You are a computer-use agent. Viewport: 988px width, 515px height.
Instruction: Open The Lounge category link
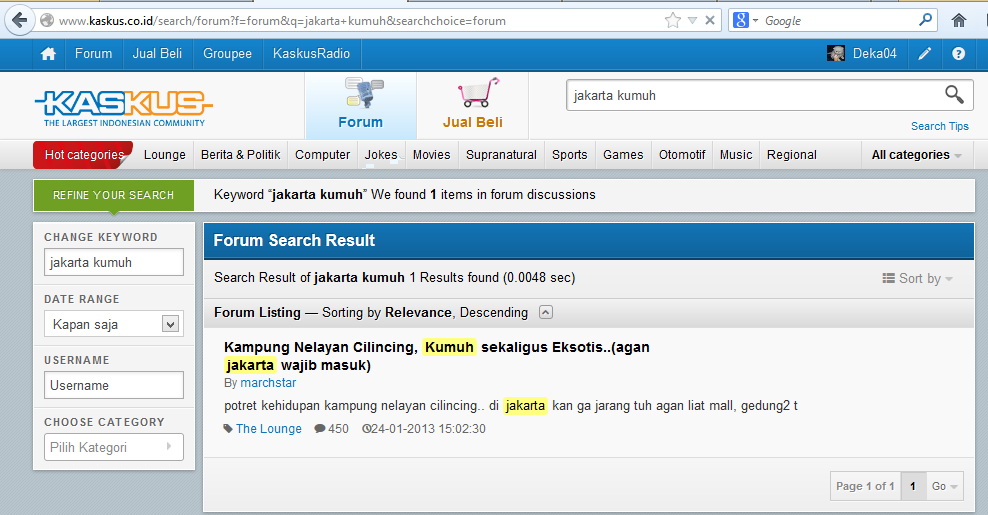pos(268,429)
